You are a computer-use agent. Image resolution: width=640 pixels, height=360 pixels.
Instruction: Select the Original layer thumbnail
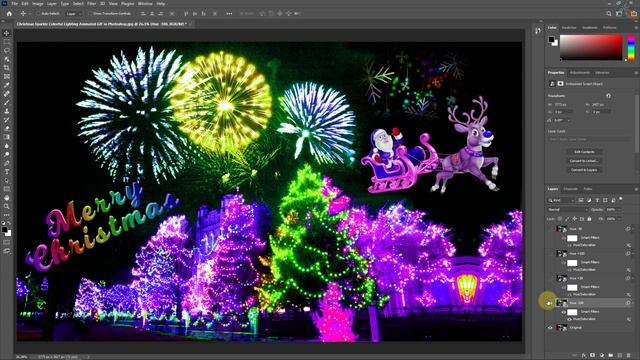[562, 327]
